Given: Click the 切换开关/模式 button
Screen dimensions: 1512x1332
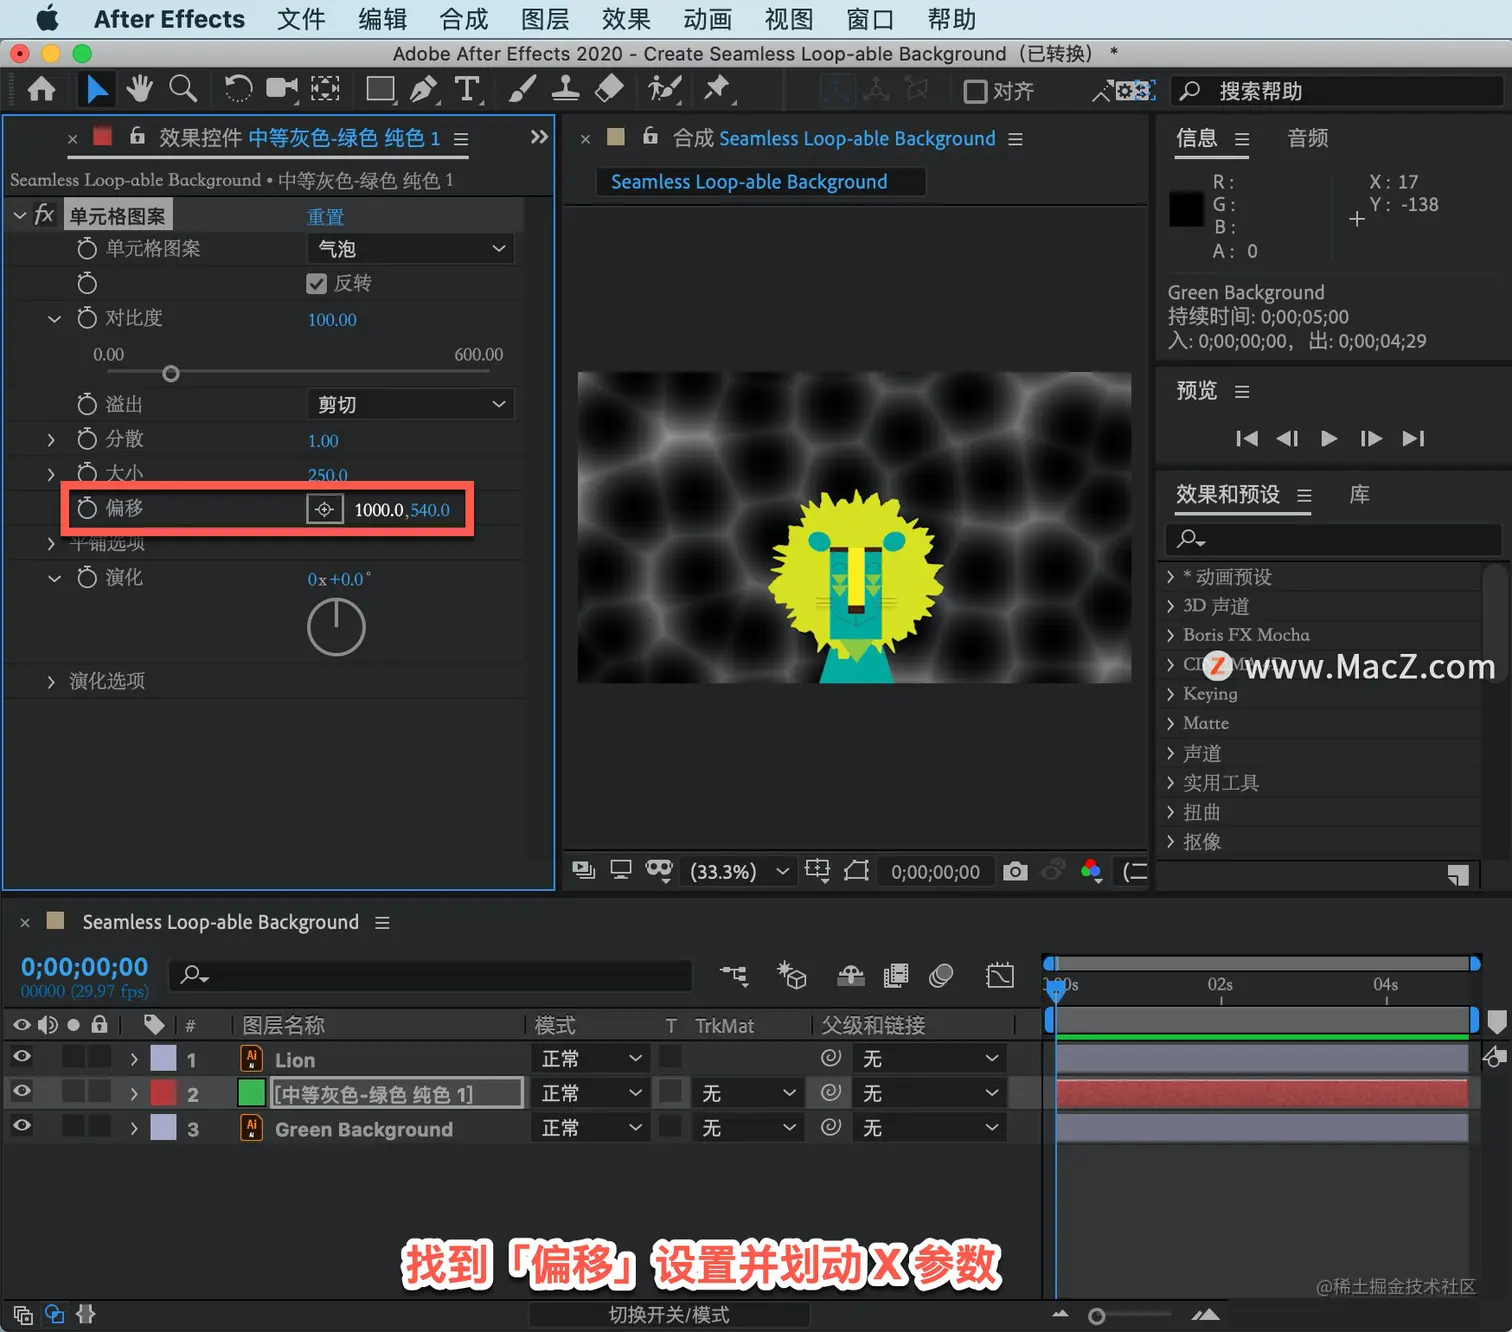Looking at the screenshot, I should tap(669, 1315).
